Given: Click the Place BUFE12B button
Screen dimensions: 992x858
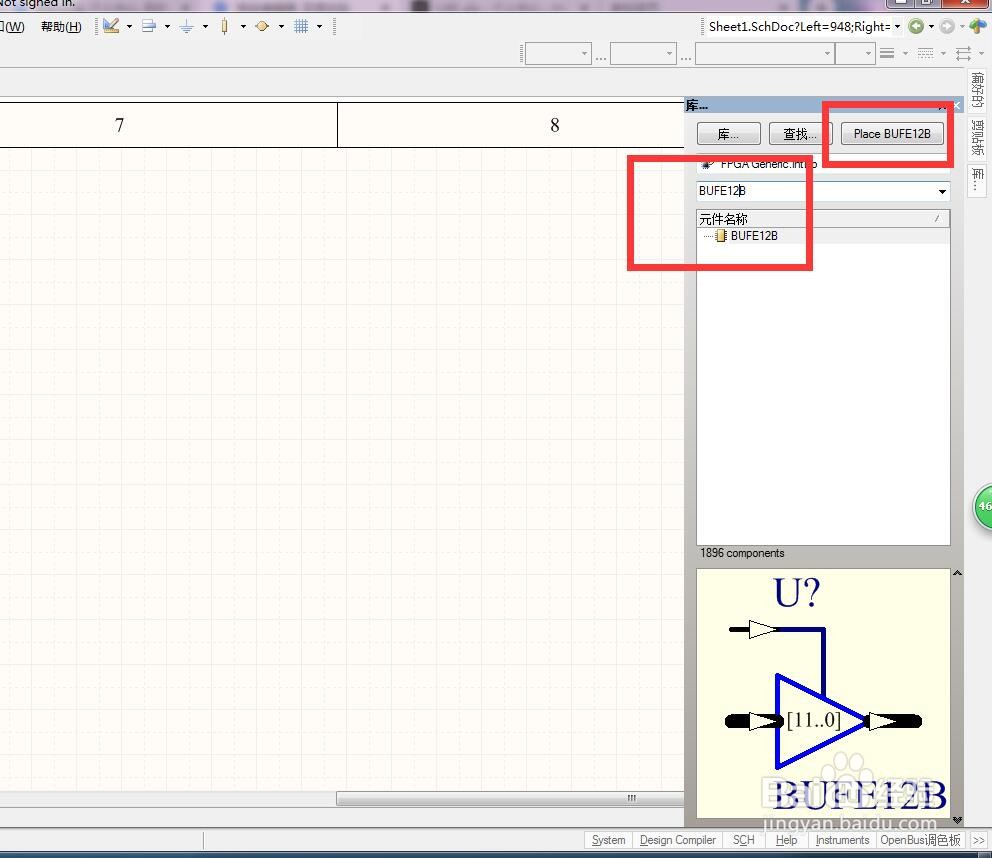Looking at the screenshot, I should tap(892, 134).
